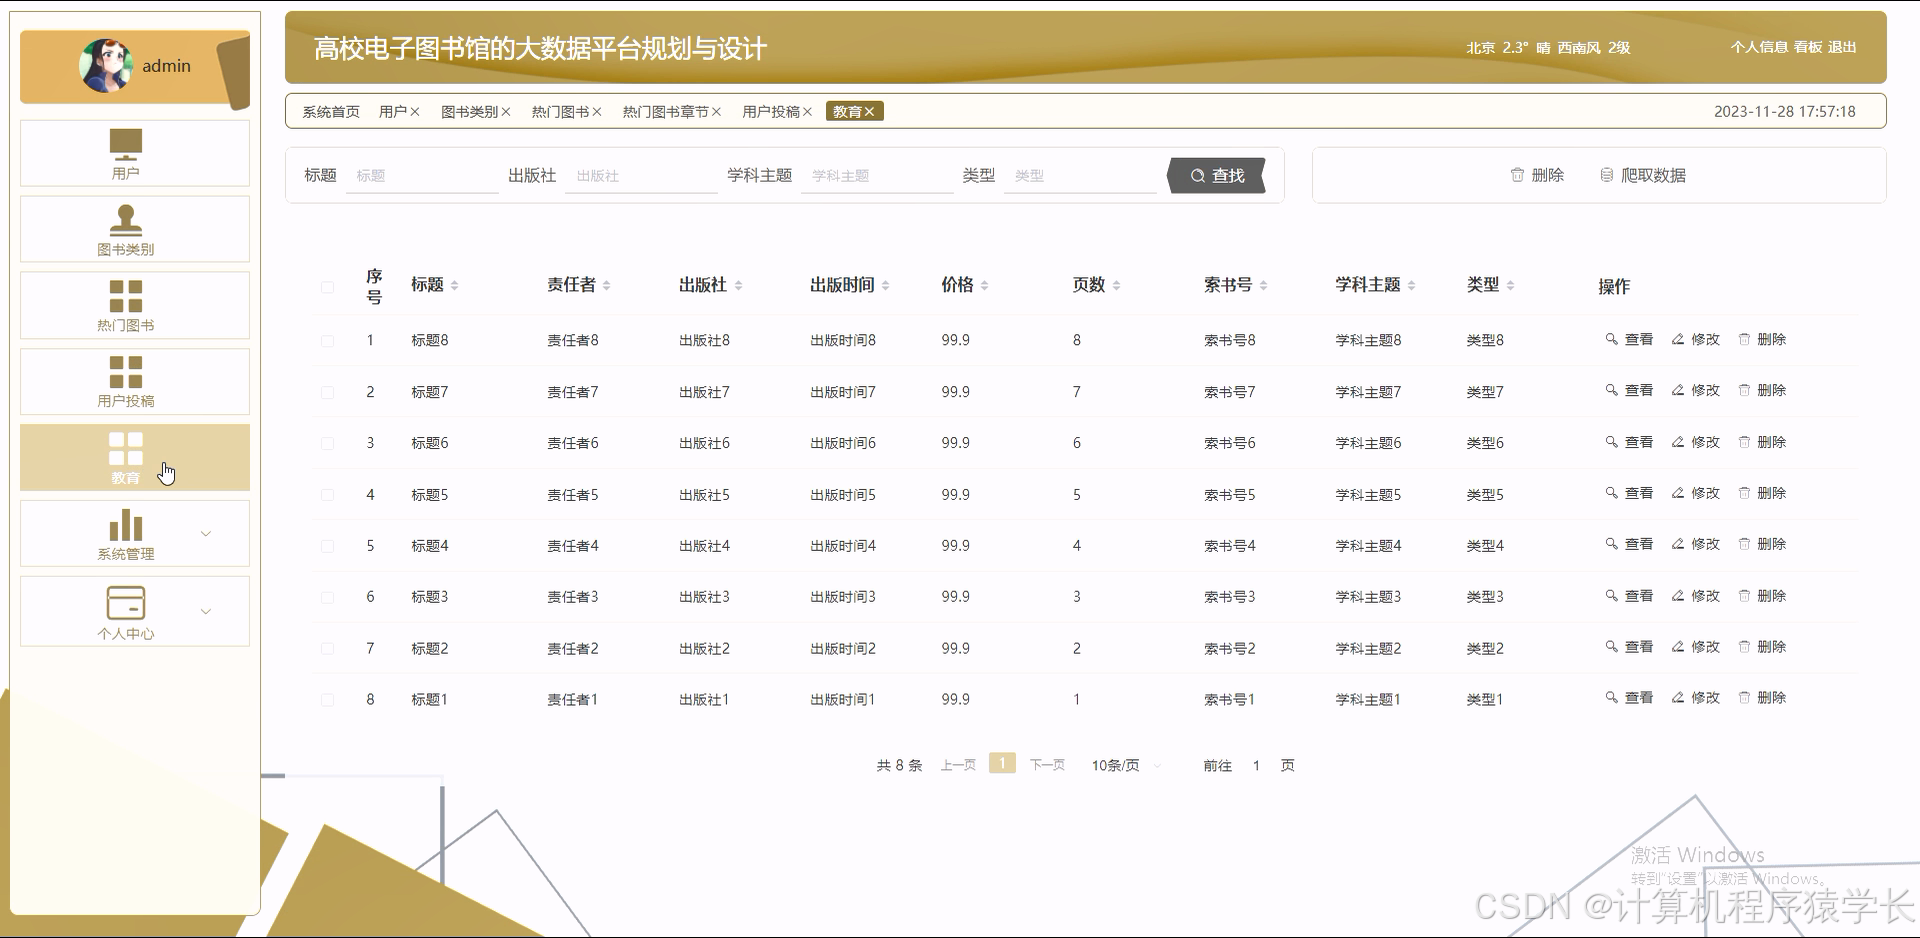Sort by 出版时间 column arrows
This screenshot has height=938, width=1920.
[x=886, y=286]
